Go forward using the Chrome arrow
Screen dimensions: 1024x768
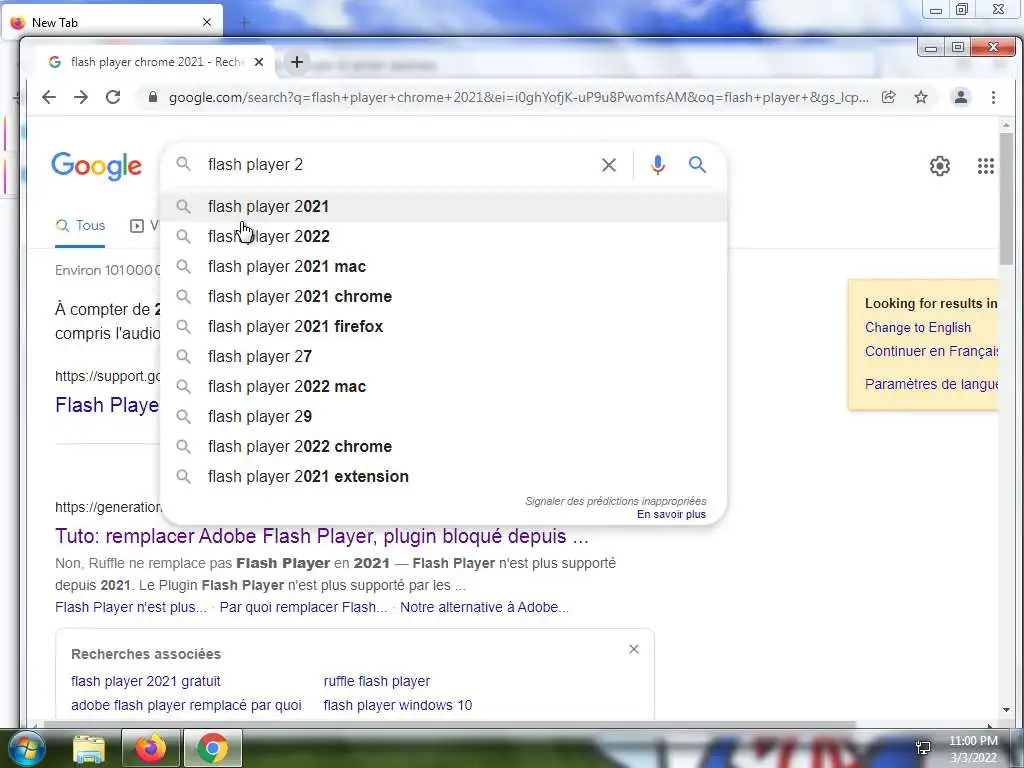click(81, 97)
